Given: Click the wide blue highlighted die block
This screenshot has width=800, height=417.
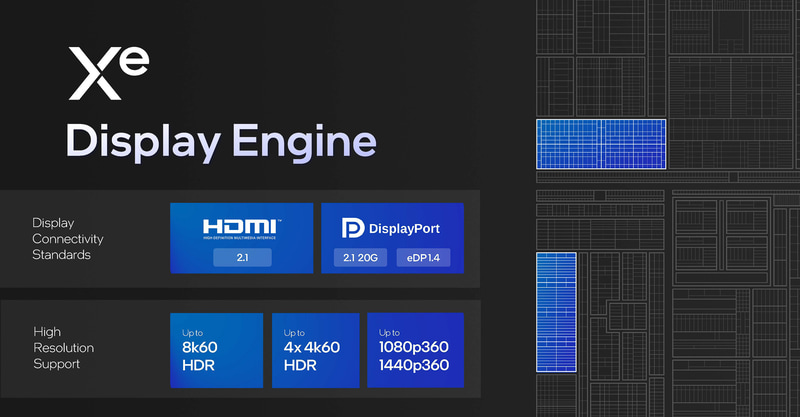Looking at the screenshot, I should pyautogui.click(x=601, y=144).
